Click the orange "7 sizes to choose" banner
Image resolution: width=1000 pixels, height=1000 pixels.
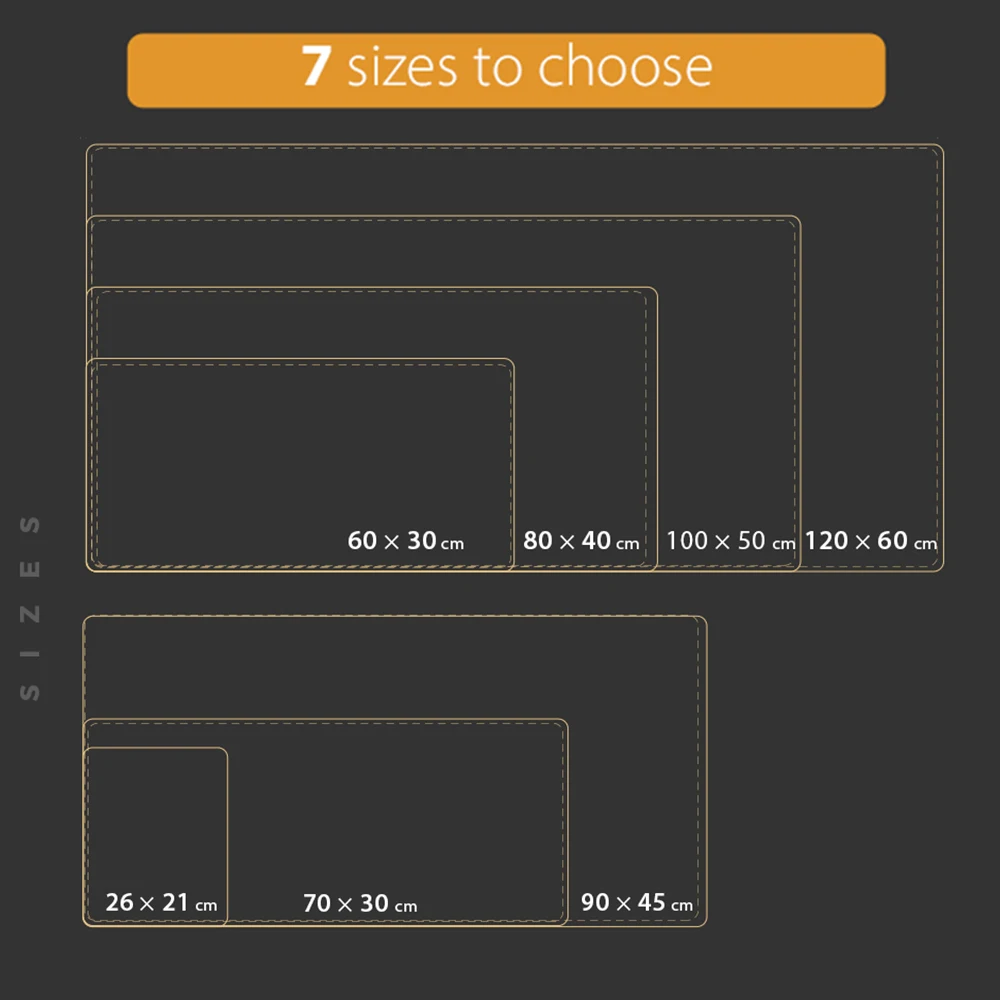tap(506, 70)
